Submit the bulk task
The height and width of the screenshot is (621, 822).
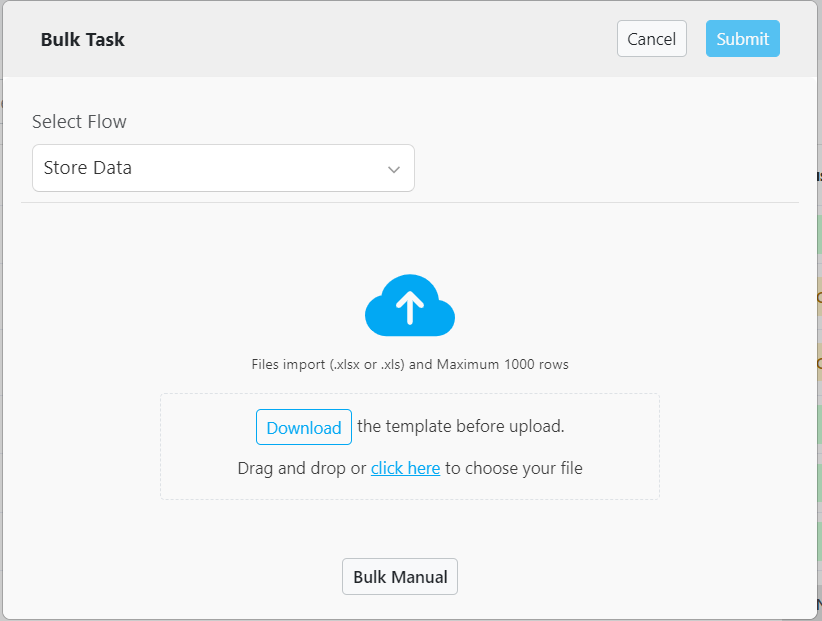(x=742, y=39)
